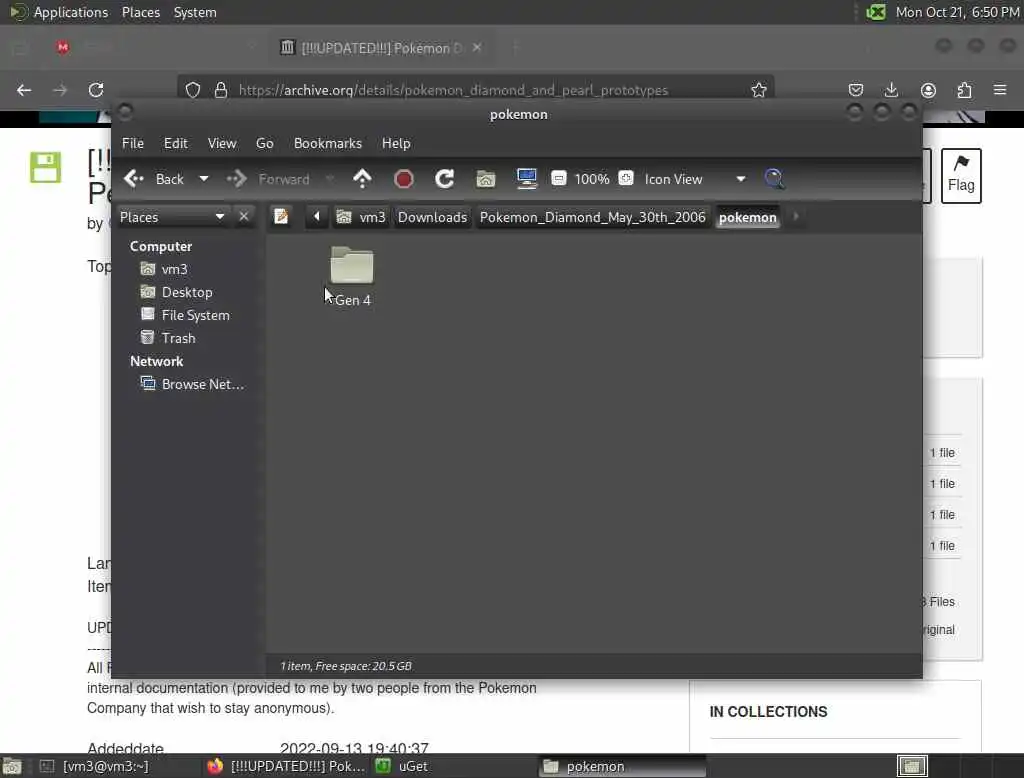Viewport: 1024px width, 778px height.
Task: Navigate to Downloads in the path bar
Action: tap(432, 217)
